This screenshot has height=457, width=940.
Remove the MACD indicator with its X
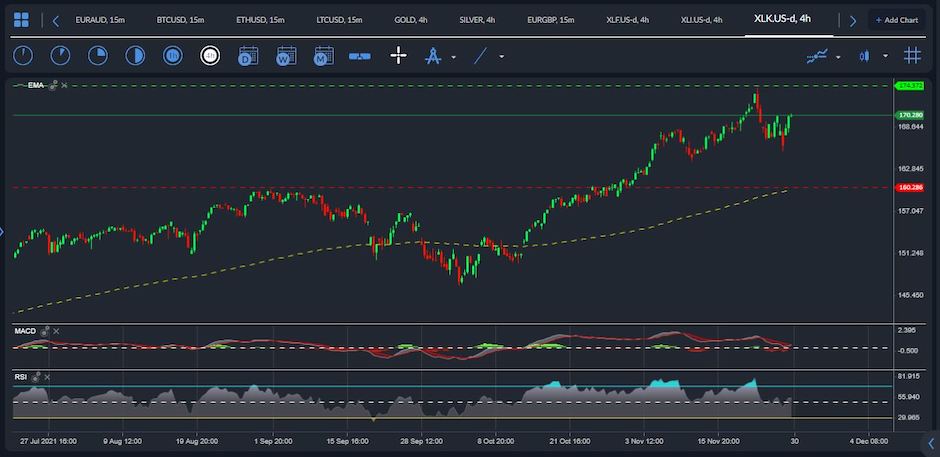click(56, 331)
